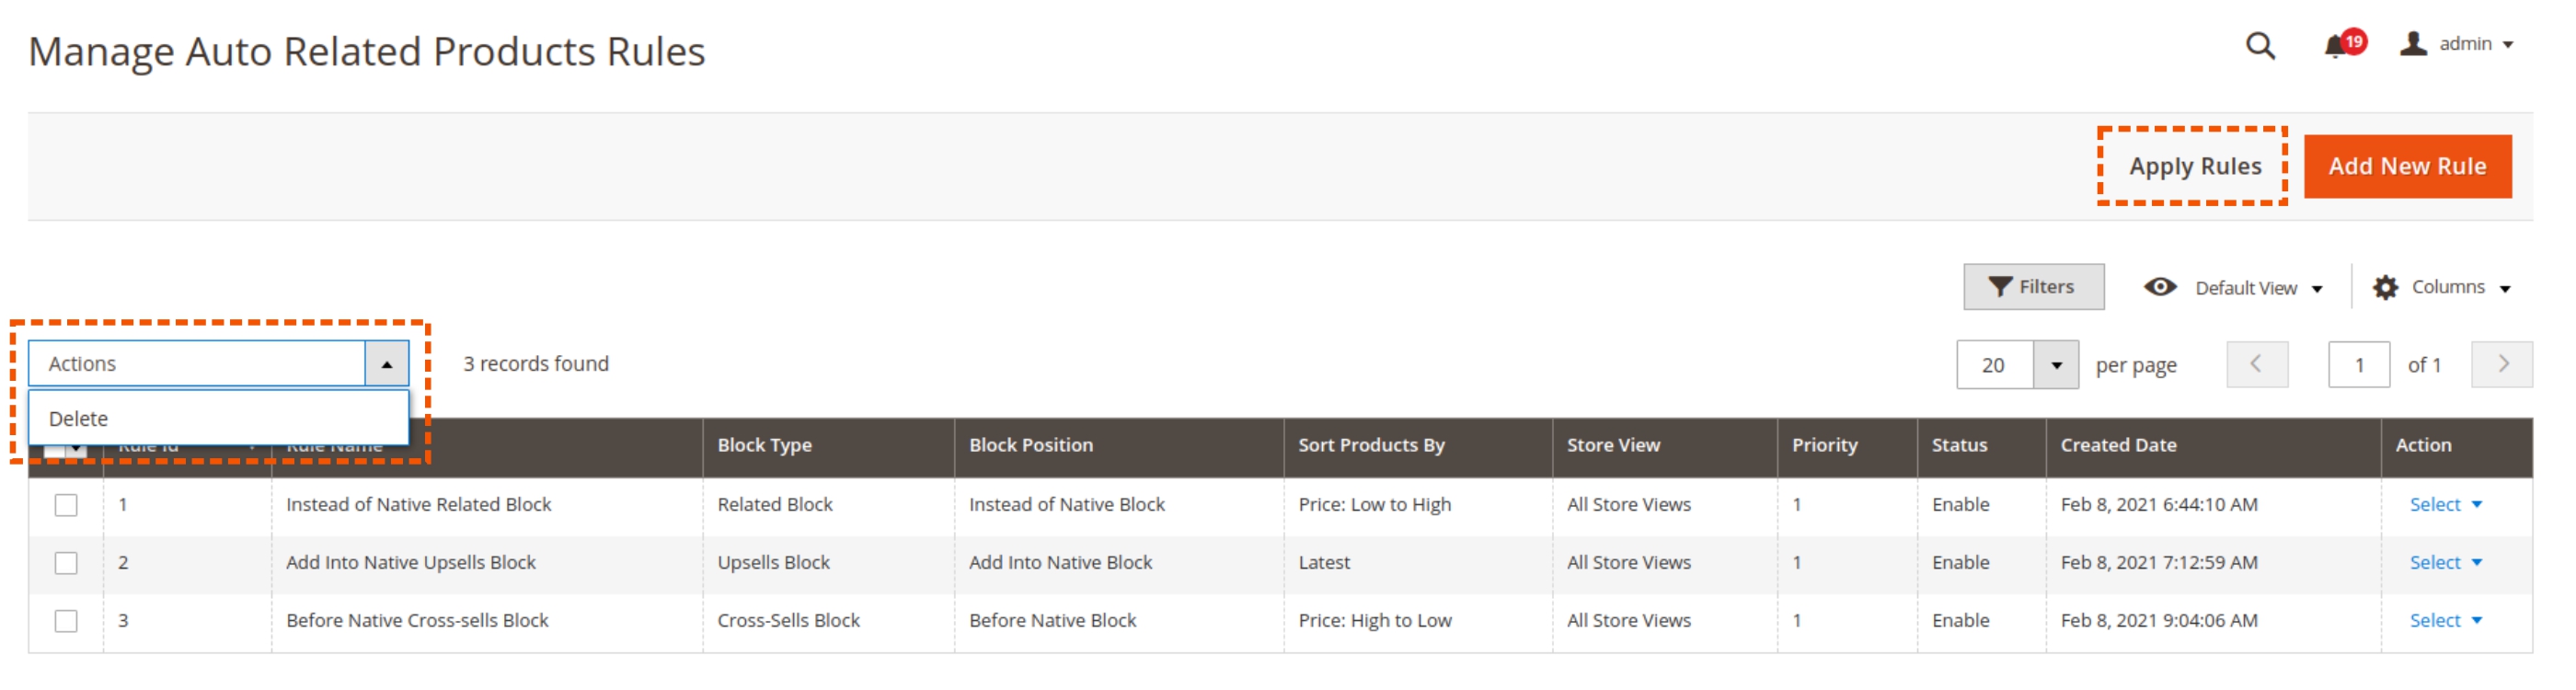Tick the checkbox for rule 3
2576x690 pixels.
66,622
